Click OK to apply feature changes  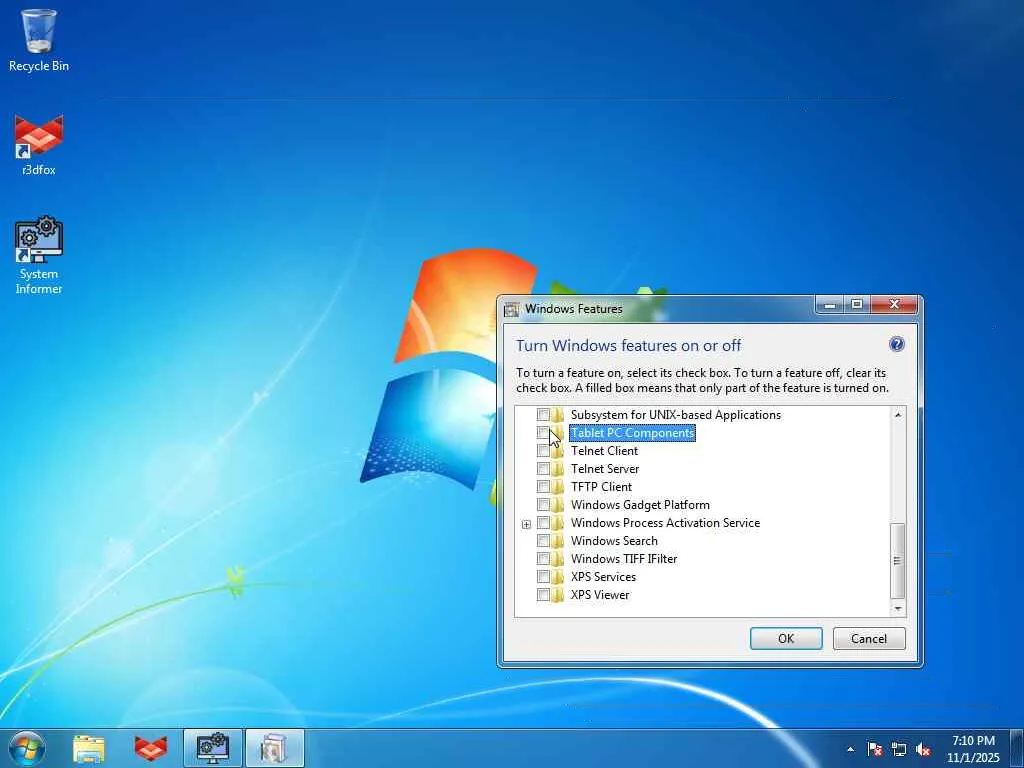786,639
